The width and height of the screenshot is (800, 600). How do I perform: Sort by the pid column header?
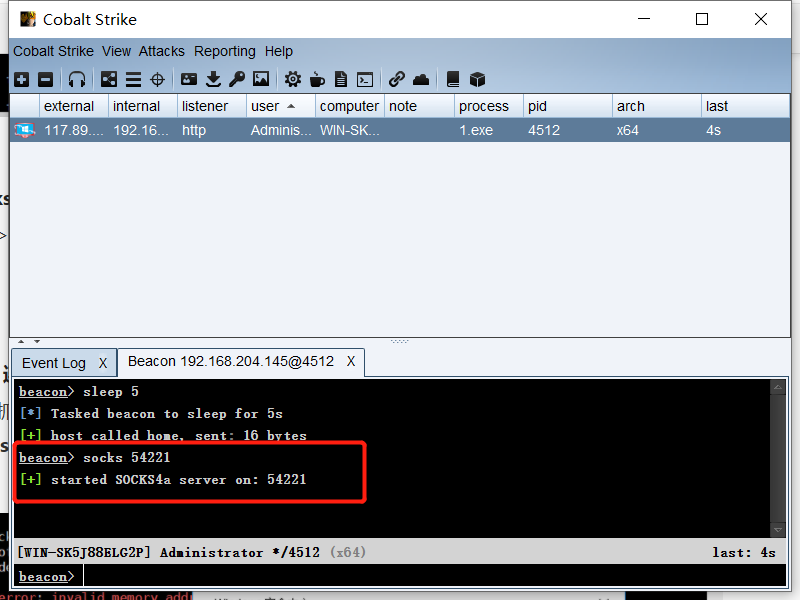click(x=568, y=106)
